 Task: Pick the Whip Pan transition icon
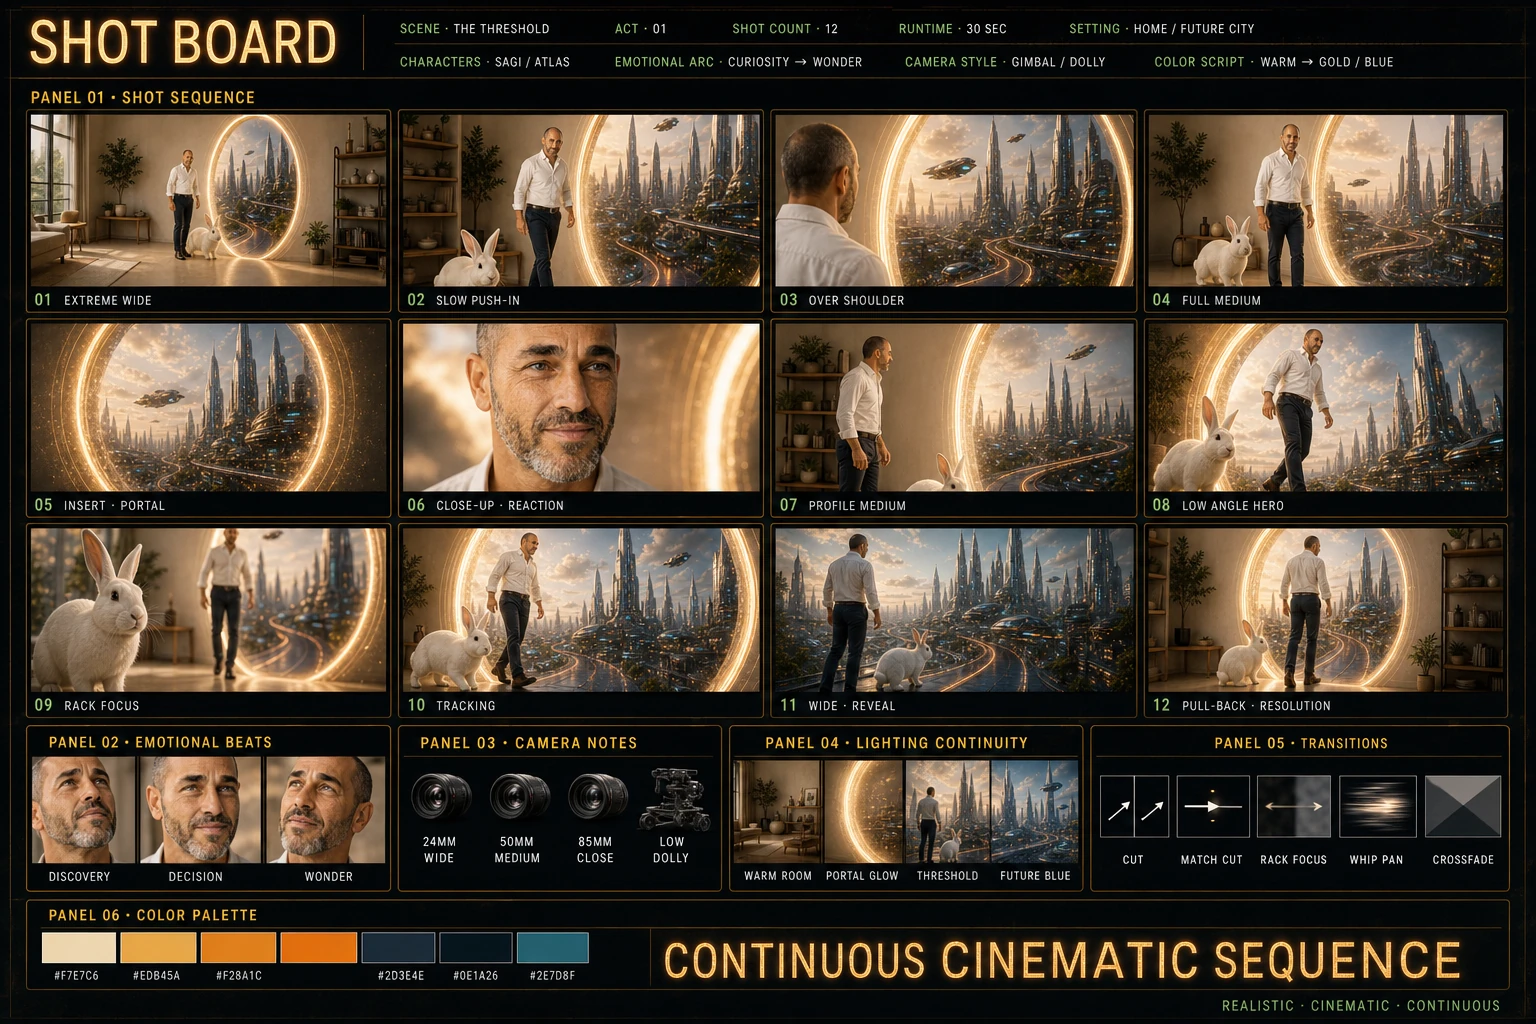pyautogui.click(x=1377, y=806)
